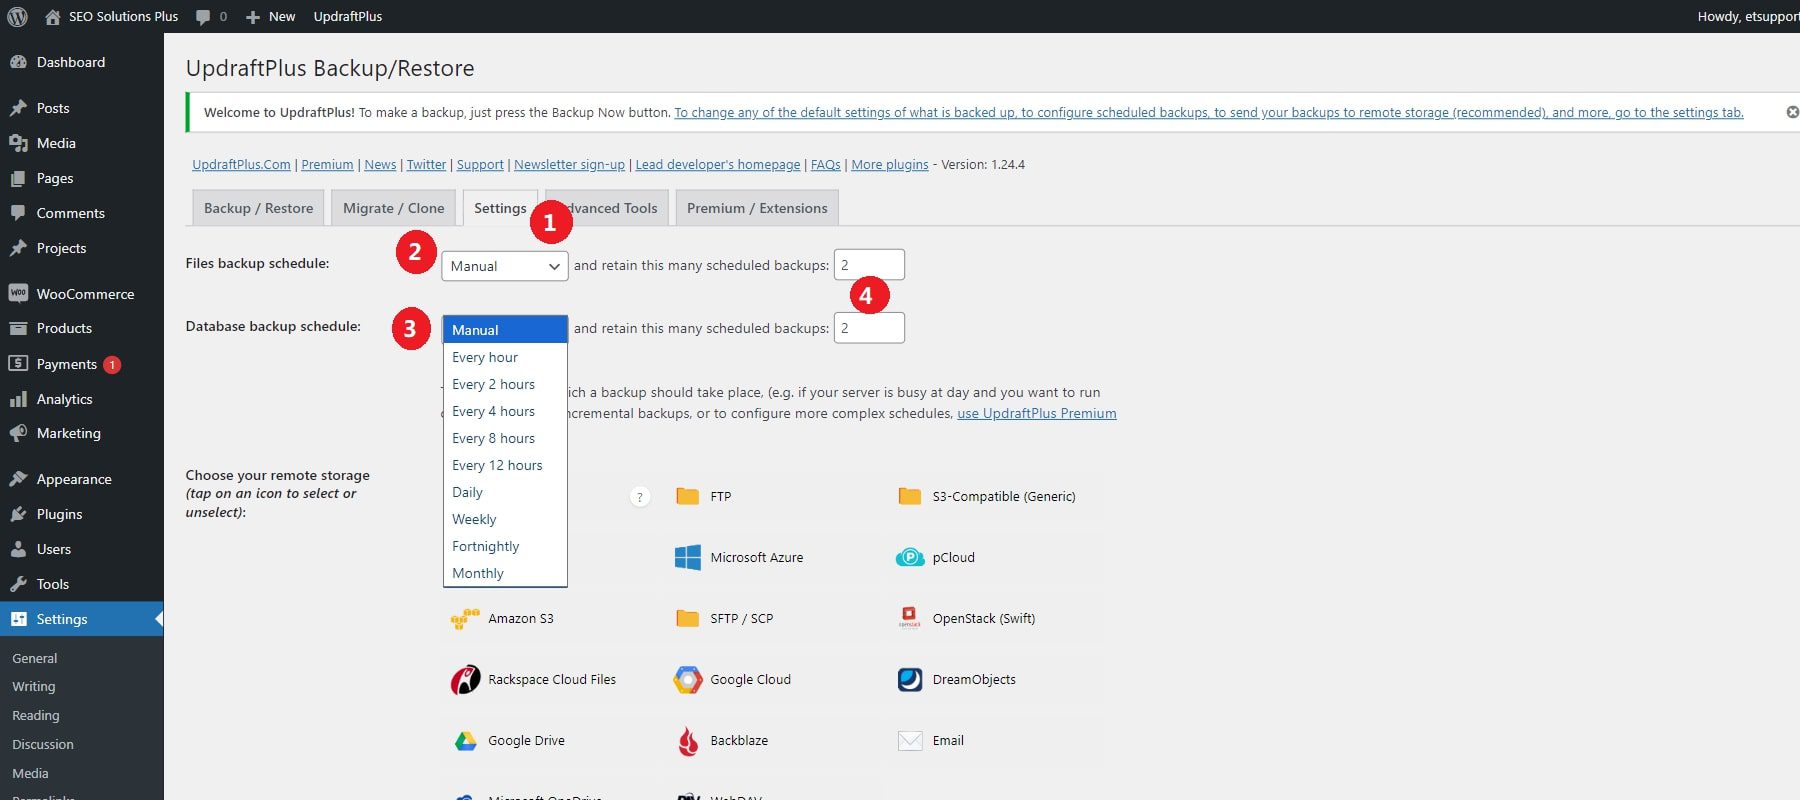Select the pCloud storage icon
The height and width of the screenshot is (800, 1800).
tap(910, 558)
